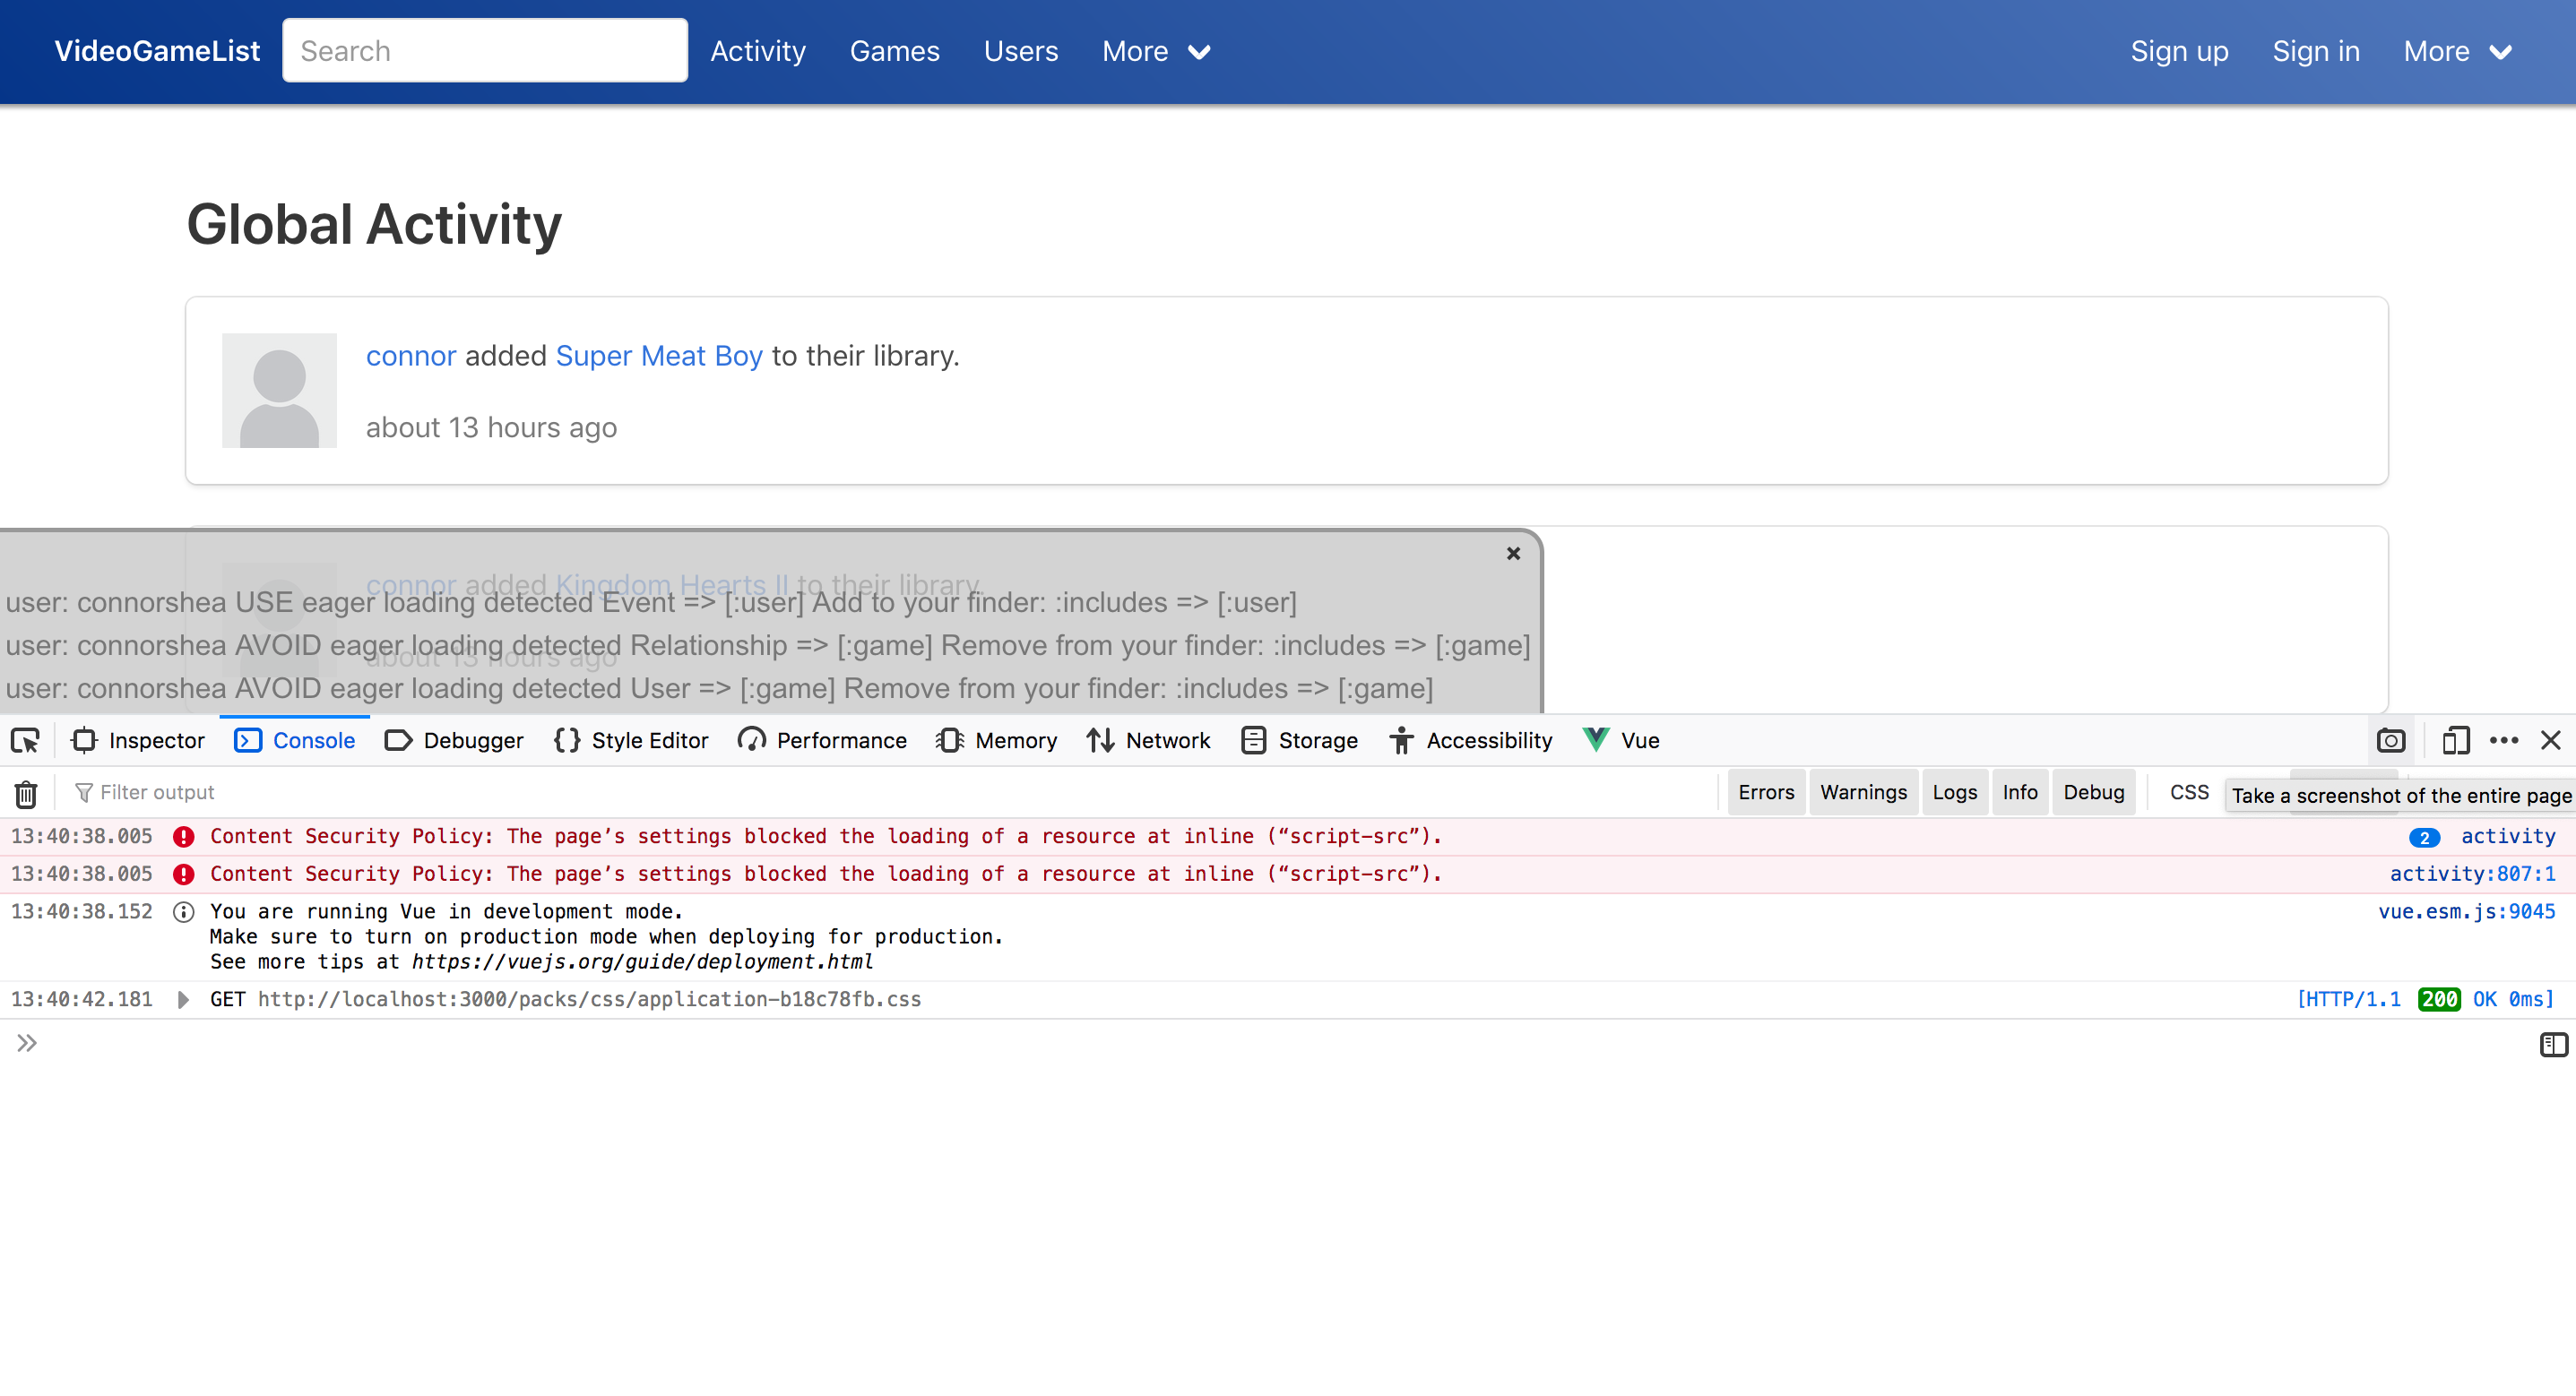Open the right More dropdown near Sign in

(2458, 51)
